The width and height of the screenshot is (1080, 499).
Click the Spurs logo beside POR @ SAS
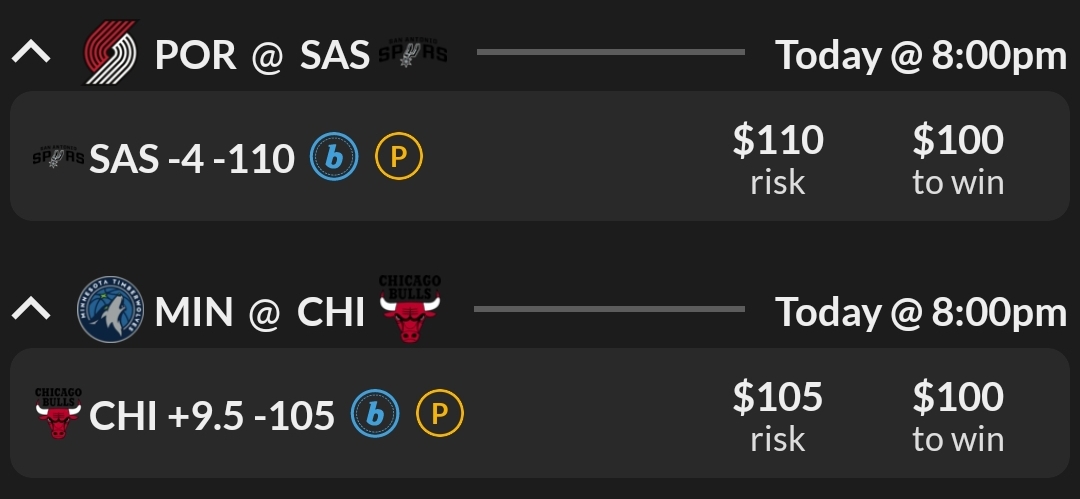(x=412, y=53)
